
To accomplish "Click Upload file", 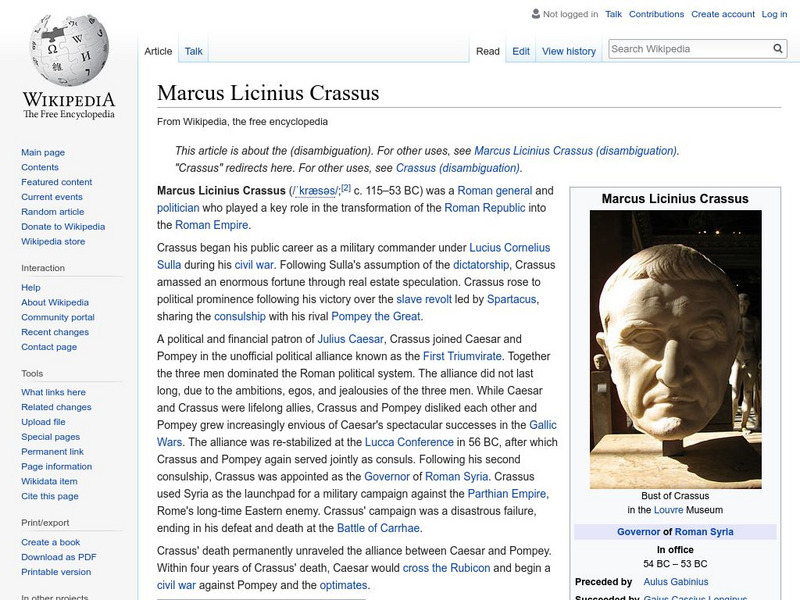I will pos(43,421).
